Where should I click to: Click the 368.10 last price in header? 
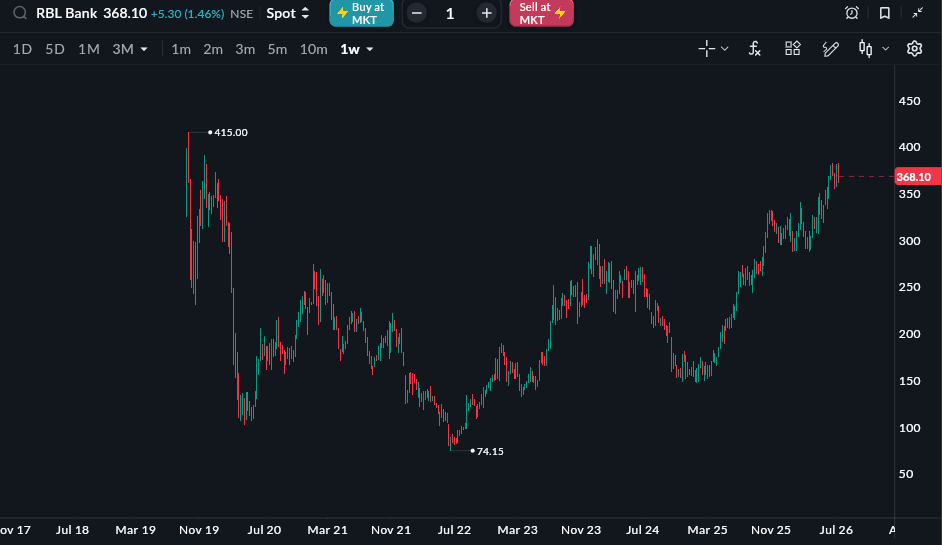coord(125,13)
